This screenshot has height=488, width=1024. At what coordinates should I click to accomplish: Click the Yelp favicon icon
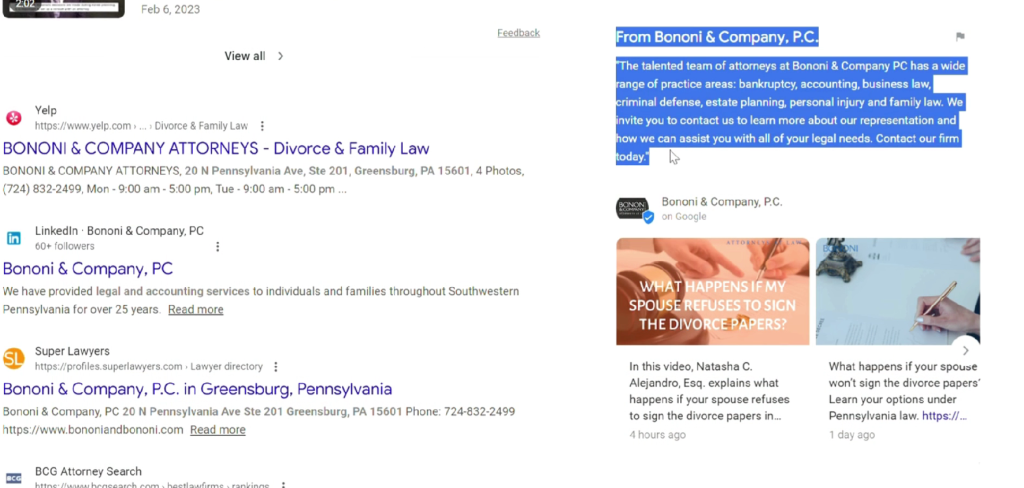(x=14, y=118)
